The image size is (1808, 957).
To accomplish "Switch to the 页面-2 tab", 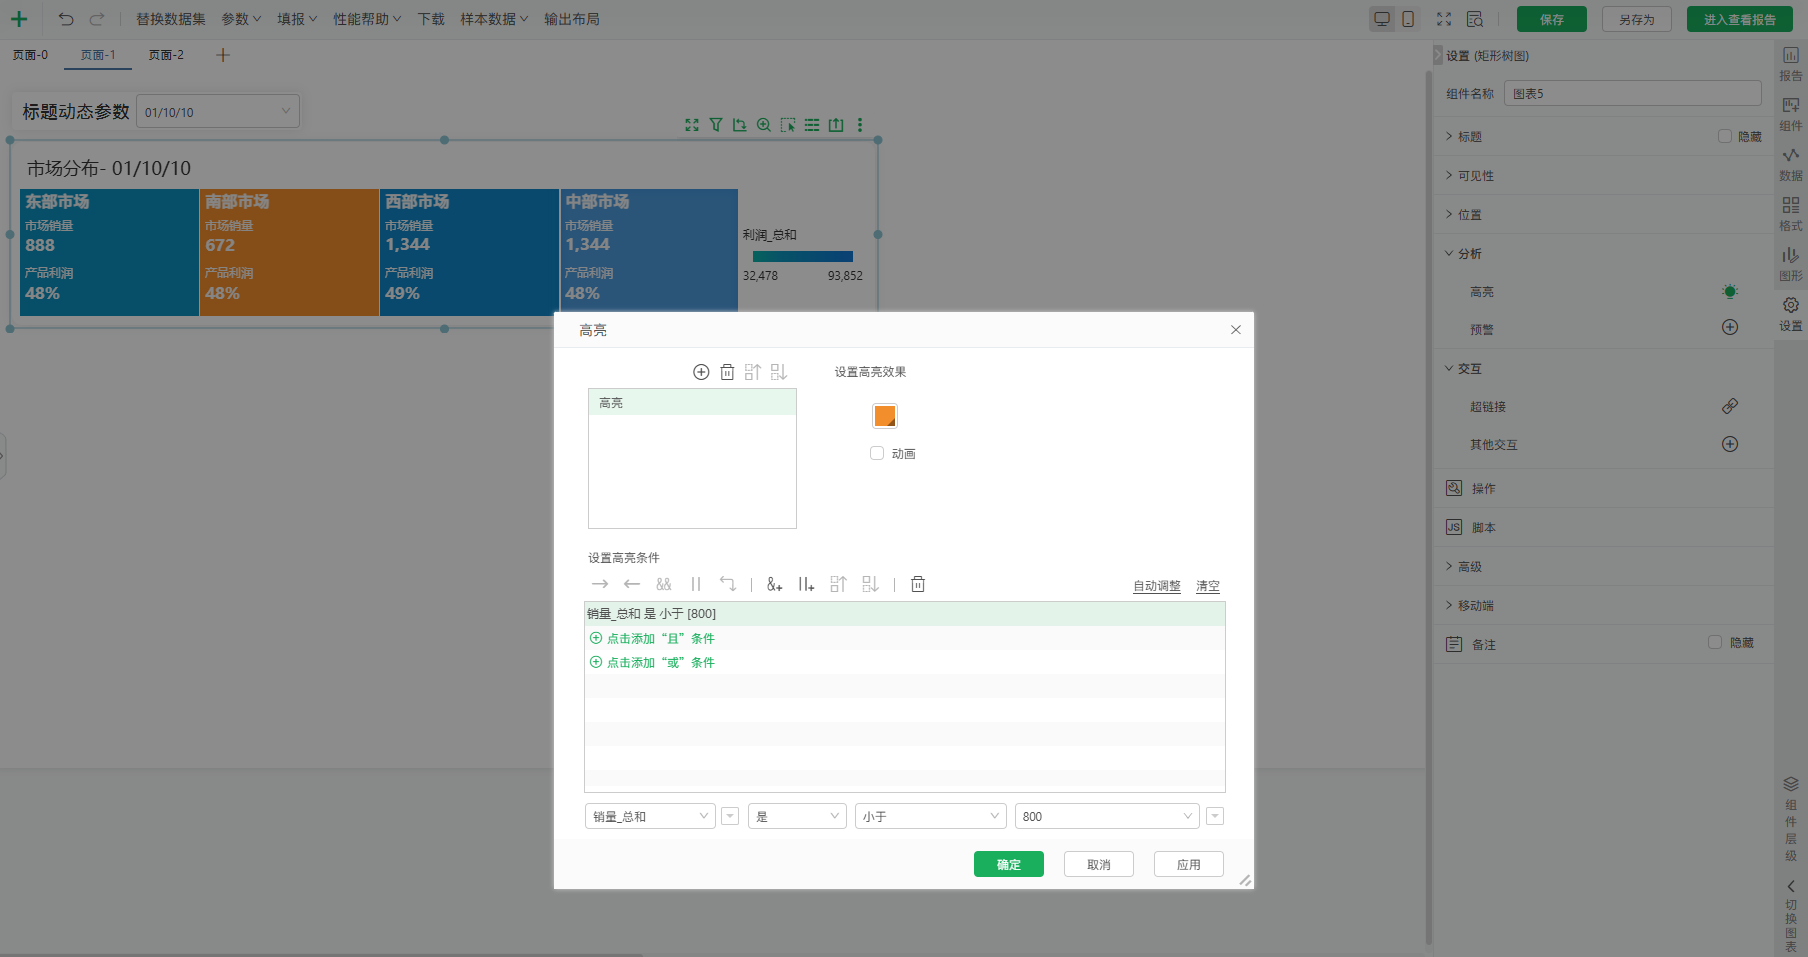I will click(x=166, y=55).
